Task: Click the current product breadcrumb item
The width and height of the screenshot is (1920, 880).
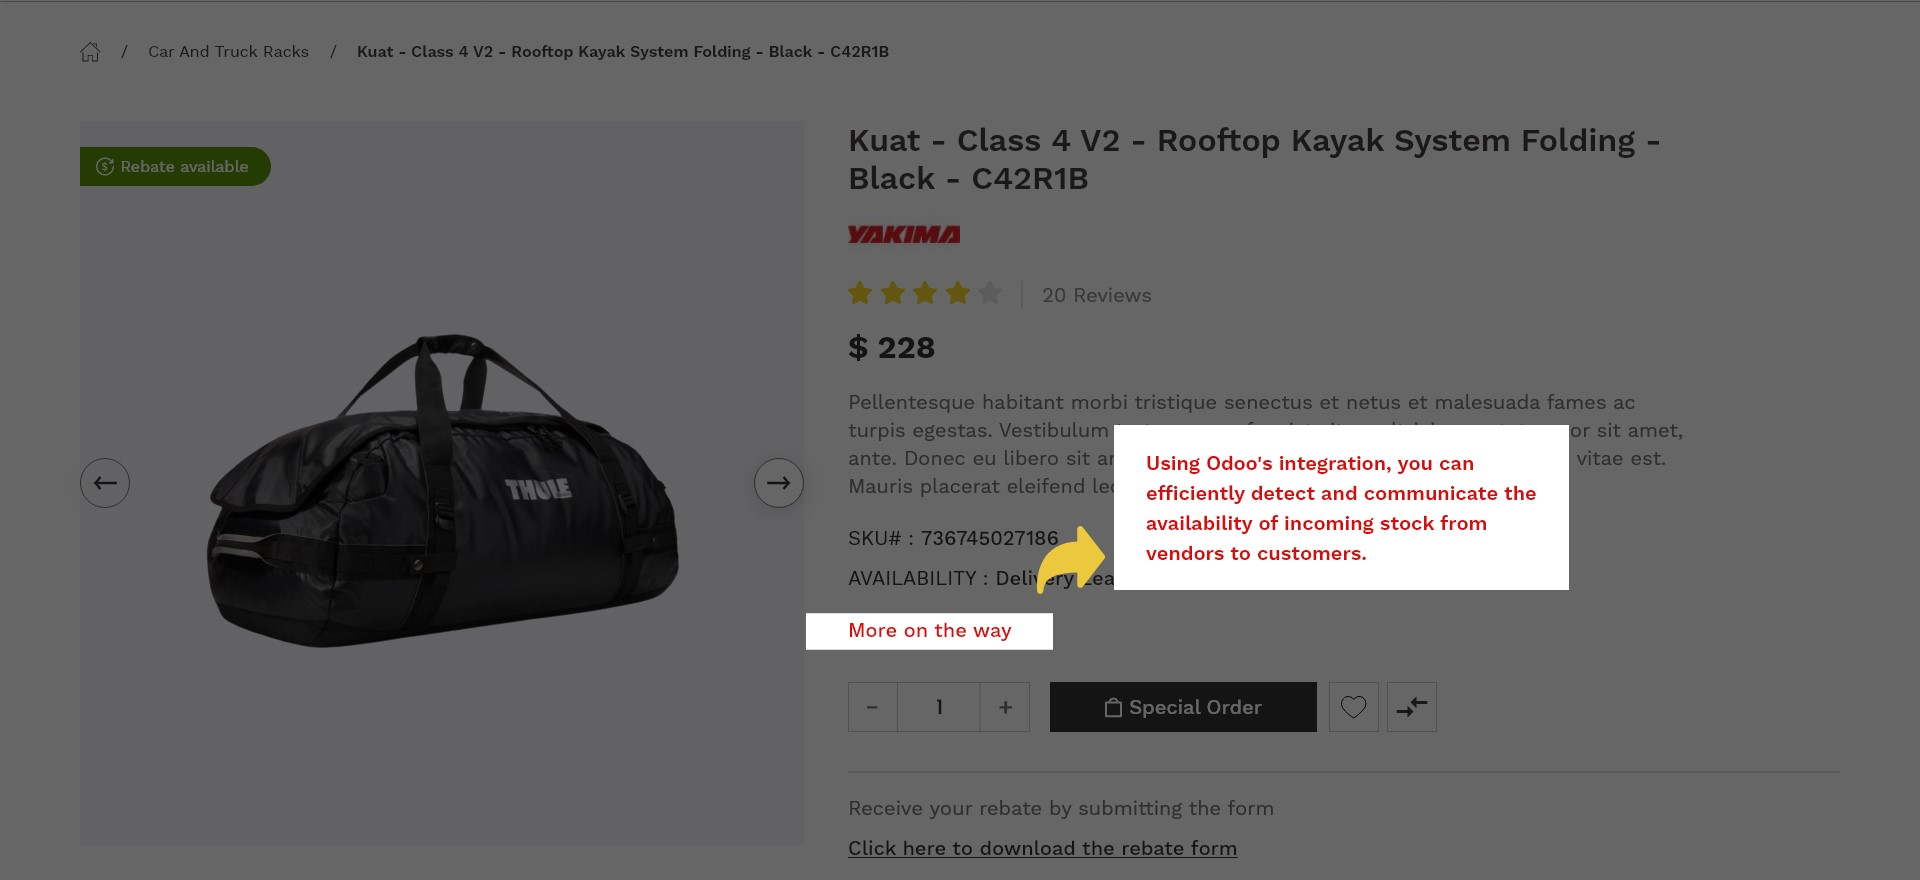Action: 622,52
